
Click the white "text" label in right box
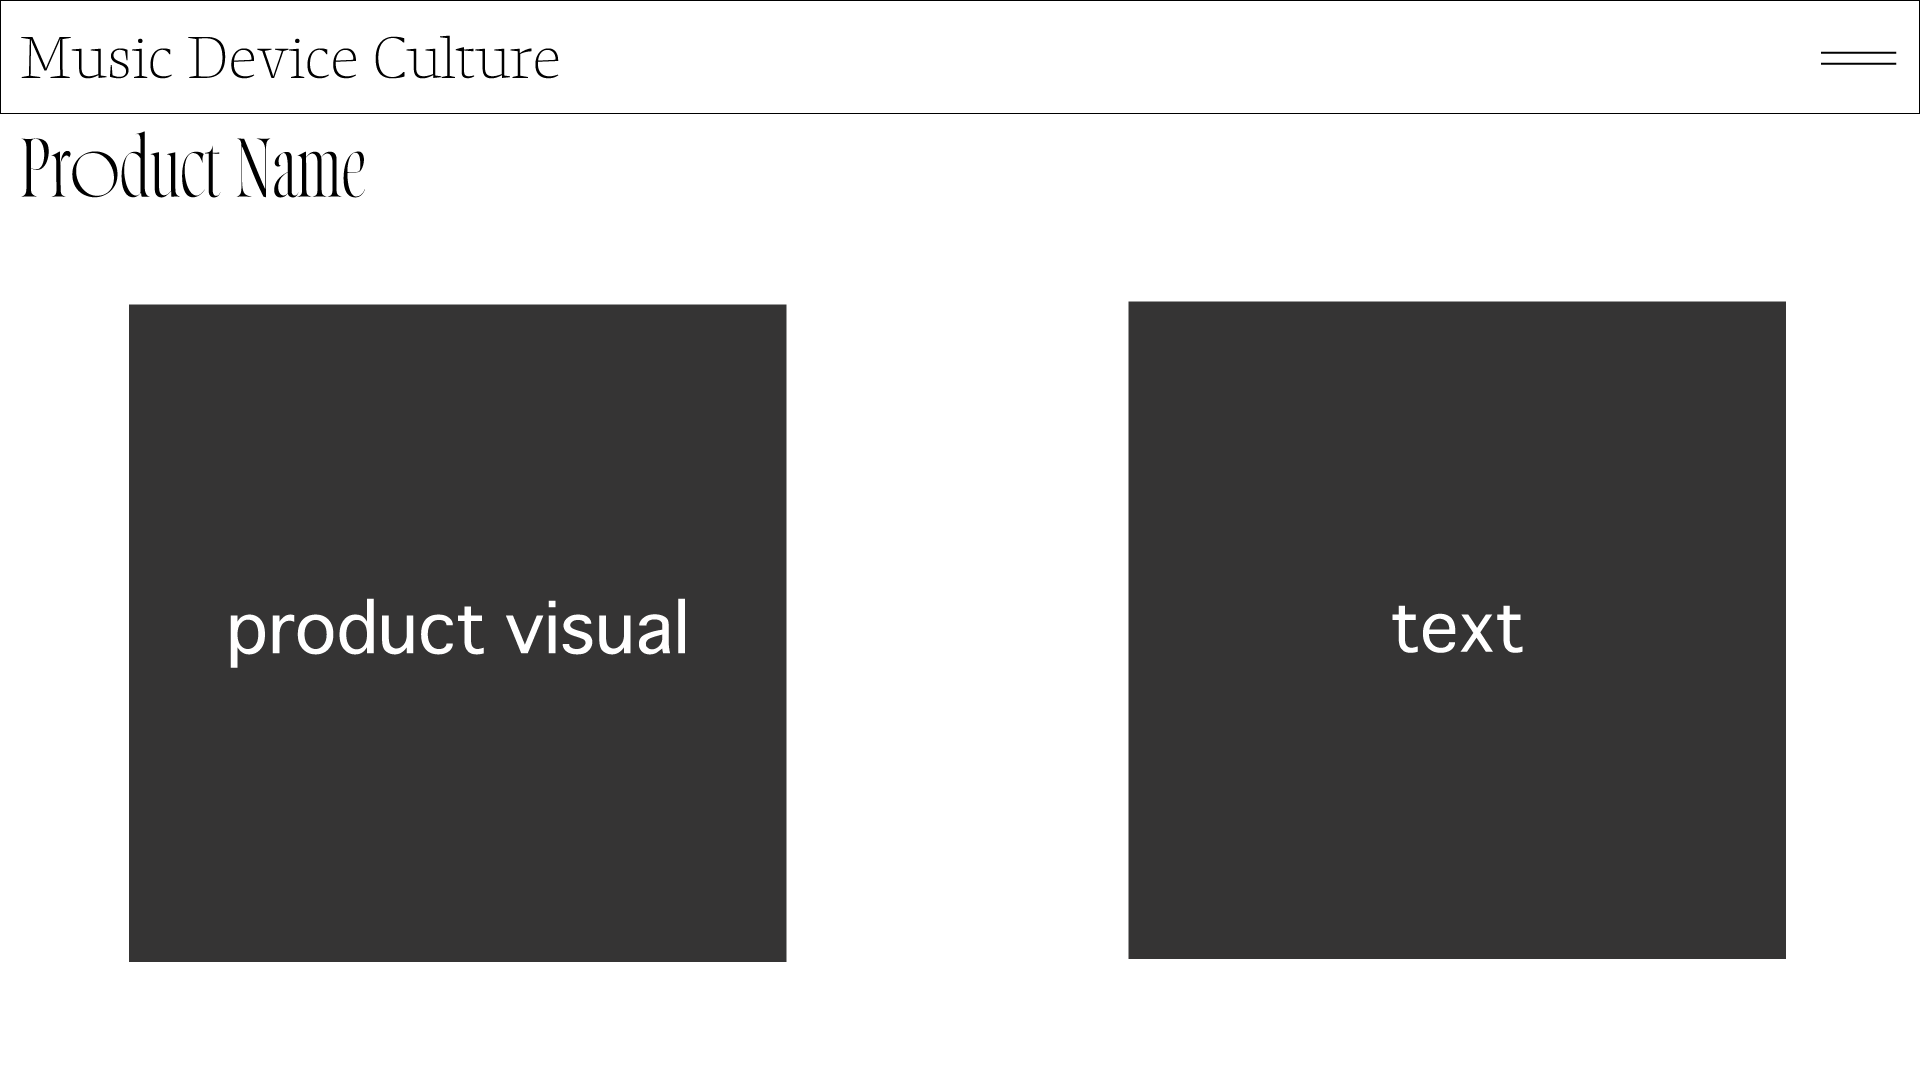pyautogui.click(x=1457, y=629)
